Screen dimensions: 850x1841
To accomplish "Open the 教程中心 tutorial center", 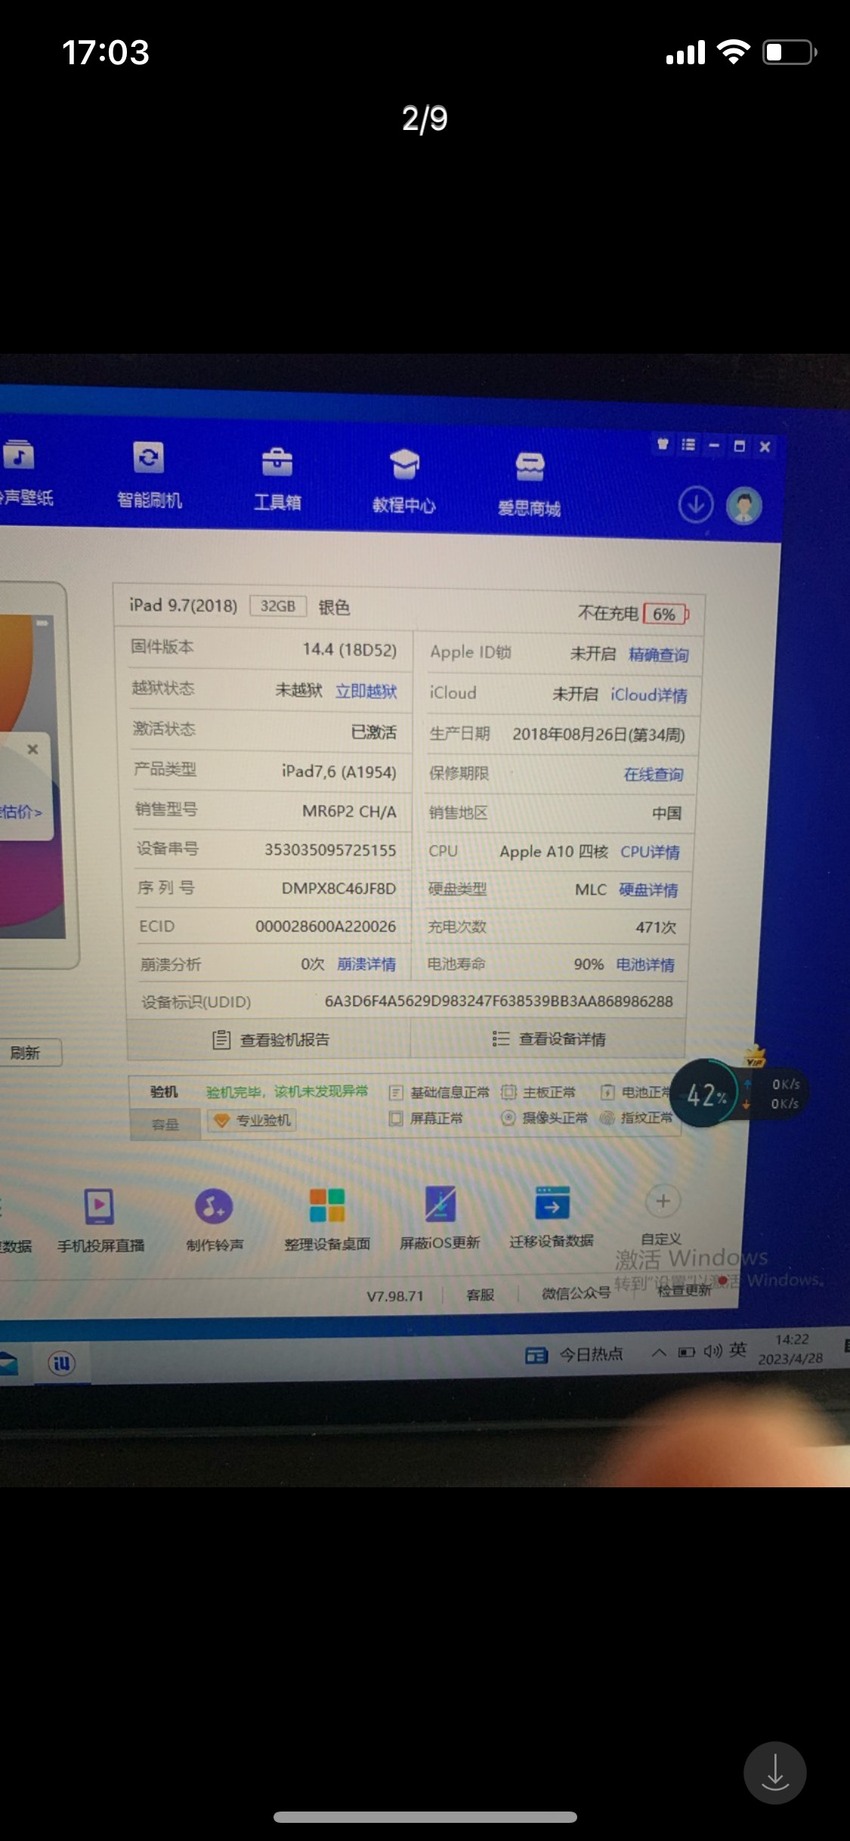I will [404, 482].
